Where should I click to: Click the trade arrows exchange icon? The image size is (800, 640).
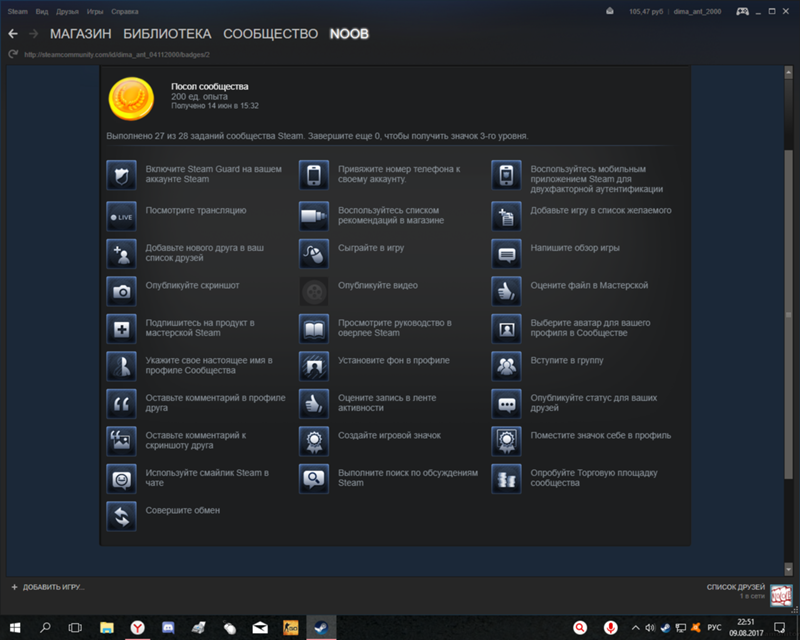pos(121,516)
